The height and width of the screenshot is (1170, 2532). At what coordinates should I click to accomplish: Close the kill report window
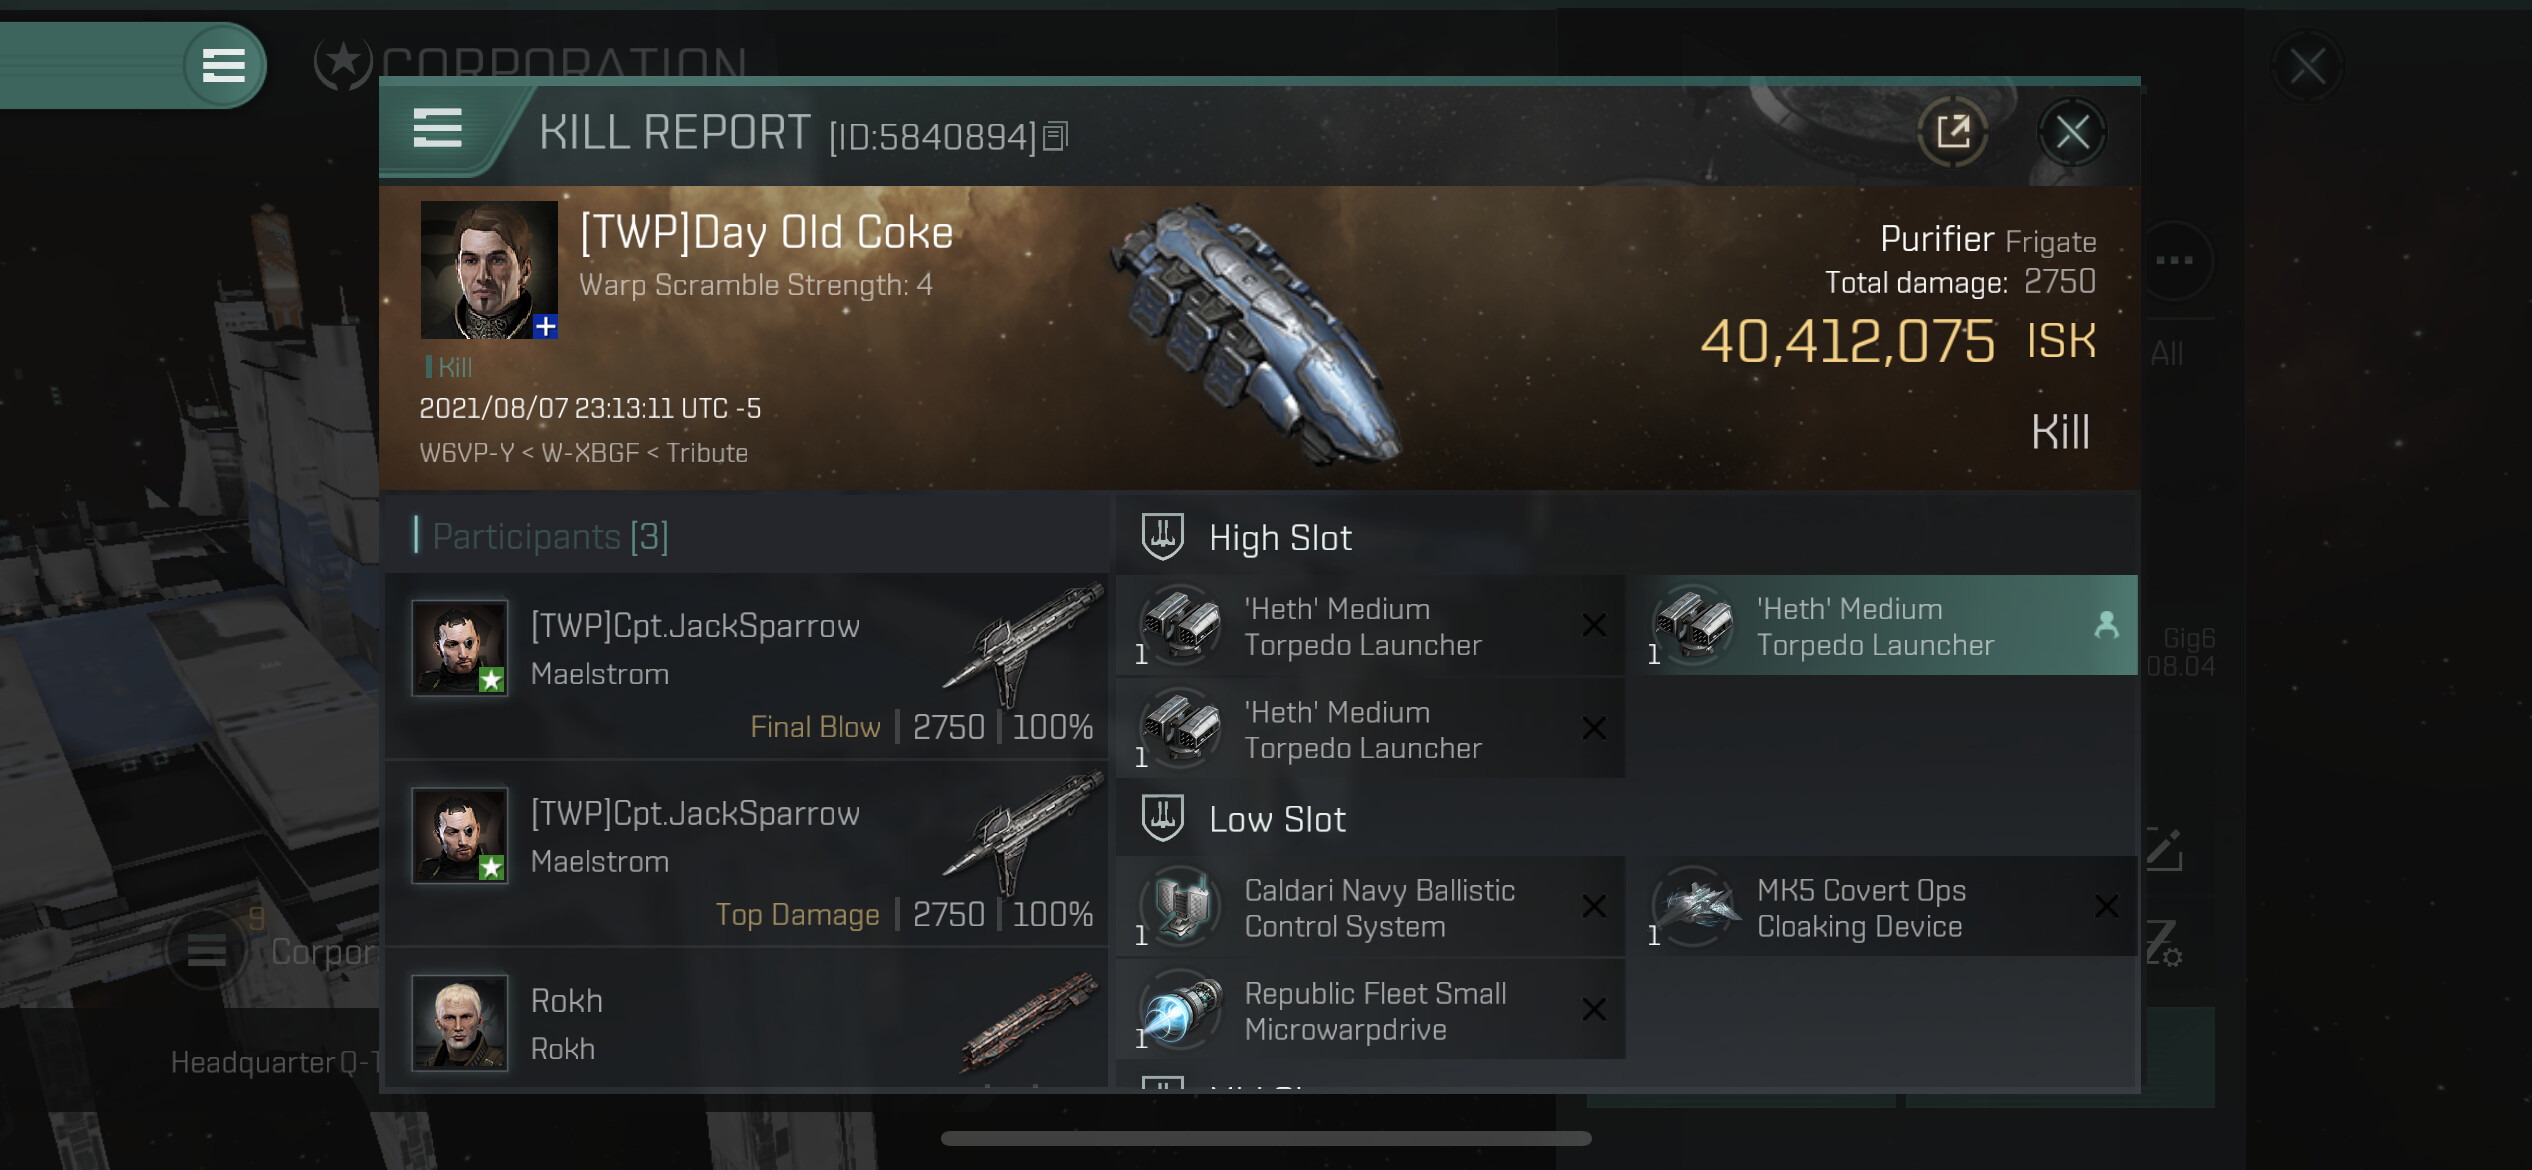tap(2072, 132)
